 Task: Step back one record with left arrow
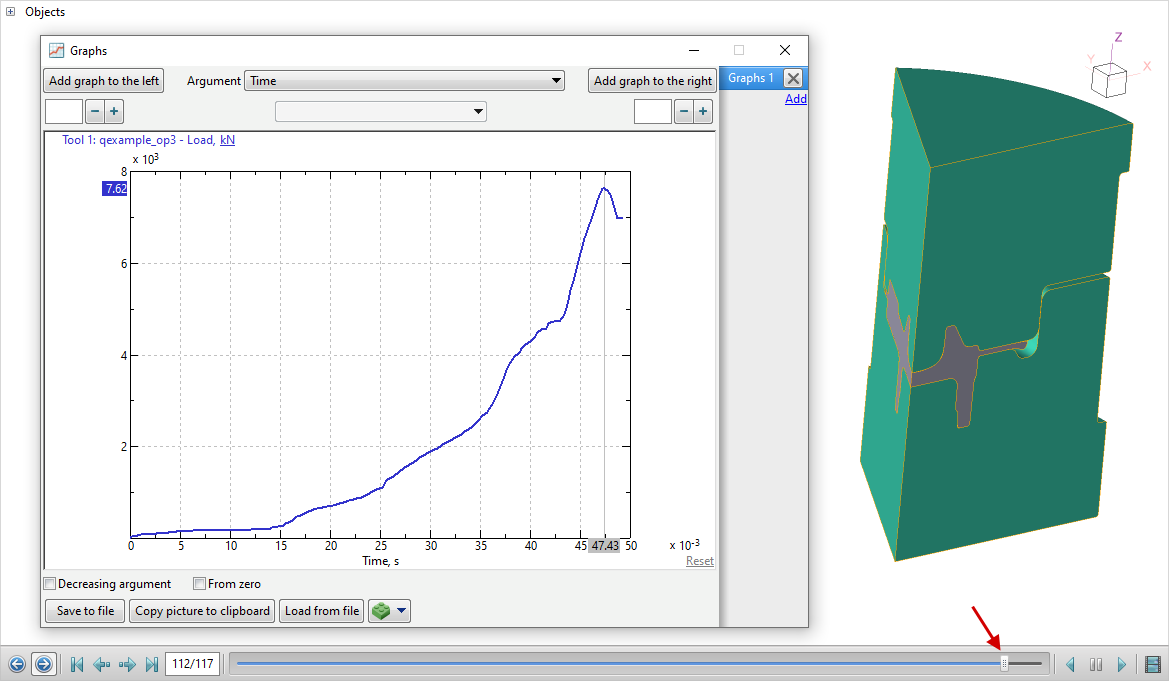tap(101, 664)
